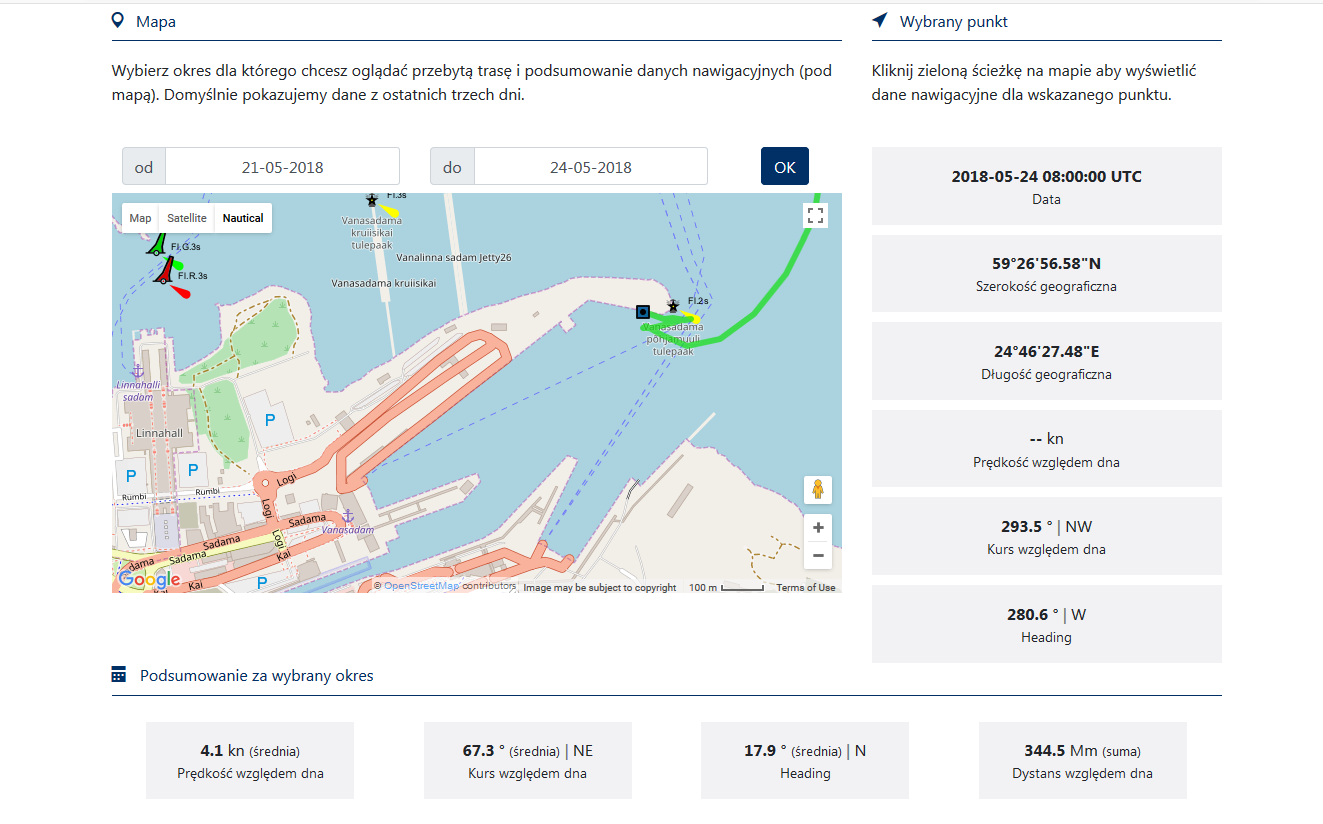Enter fullscreen using the expand icon
The height and width of the screenshot is (824, 1323).
tap(815, 215)
